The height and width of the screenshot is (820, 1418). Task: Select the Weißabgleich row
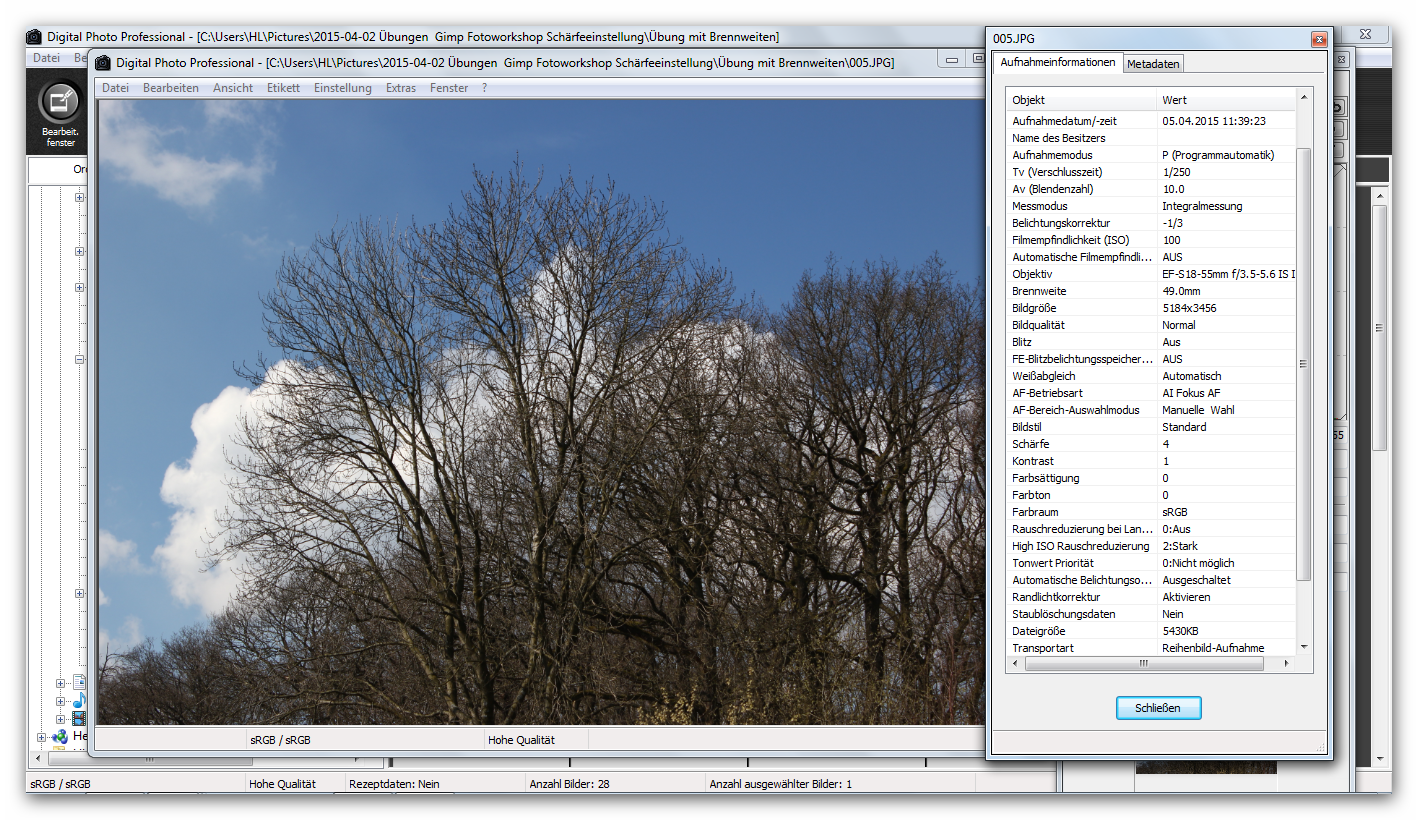[1151, 376]
